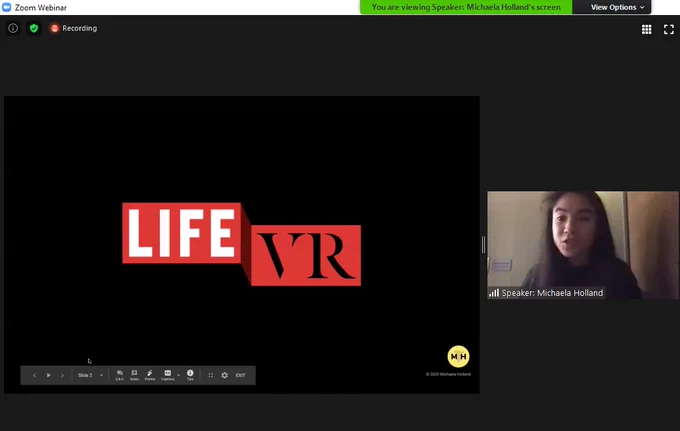This screenshot has width=680, height=431.
Task: Click the green screen-sharing notification banner
Action: [466, 7]
